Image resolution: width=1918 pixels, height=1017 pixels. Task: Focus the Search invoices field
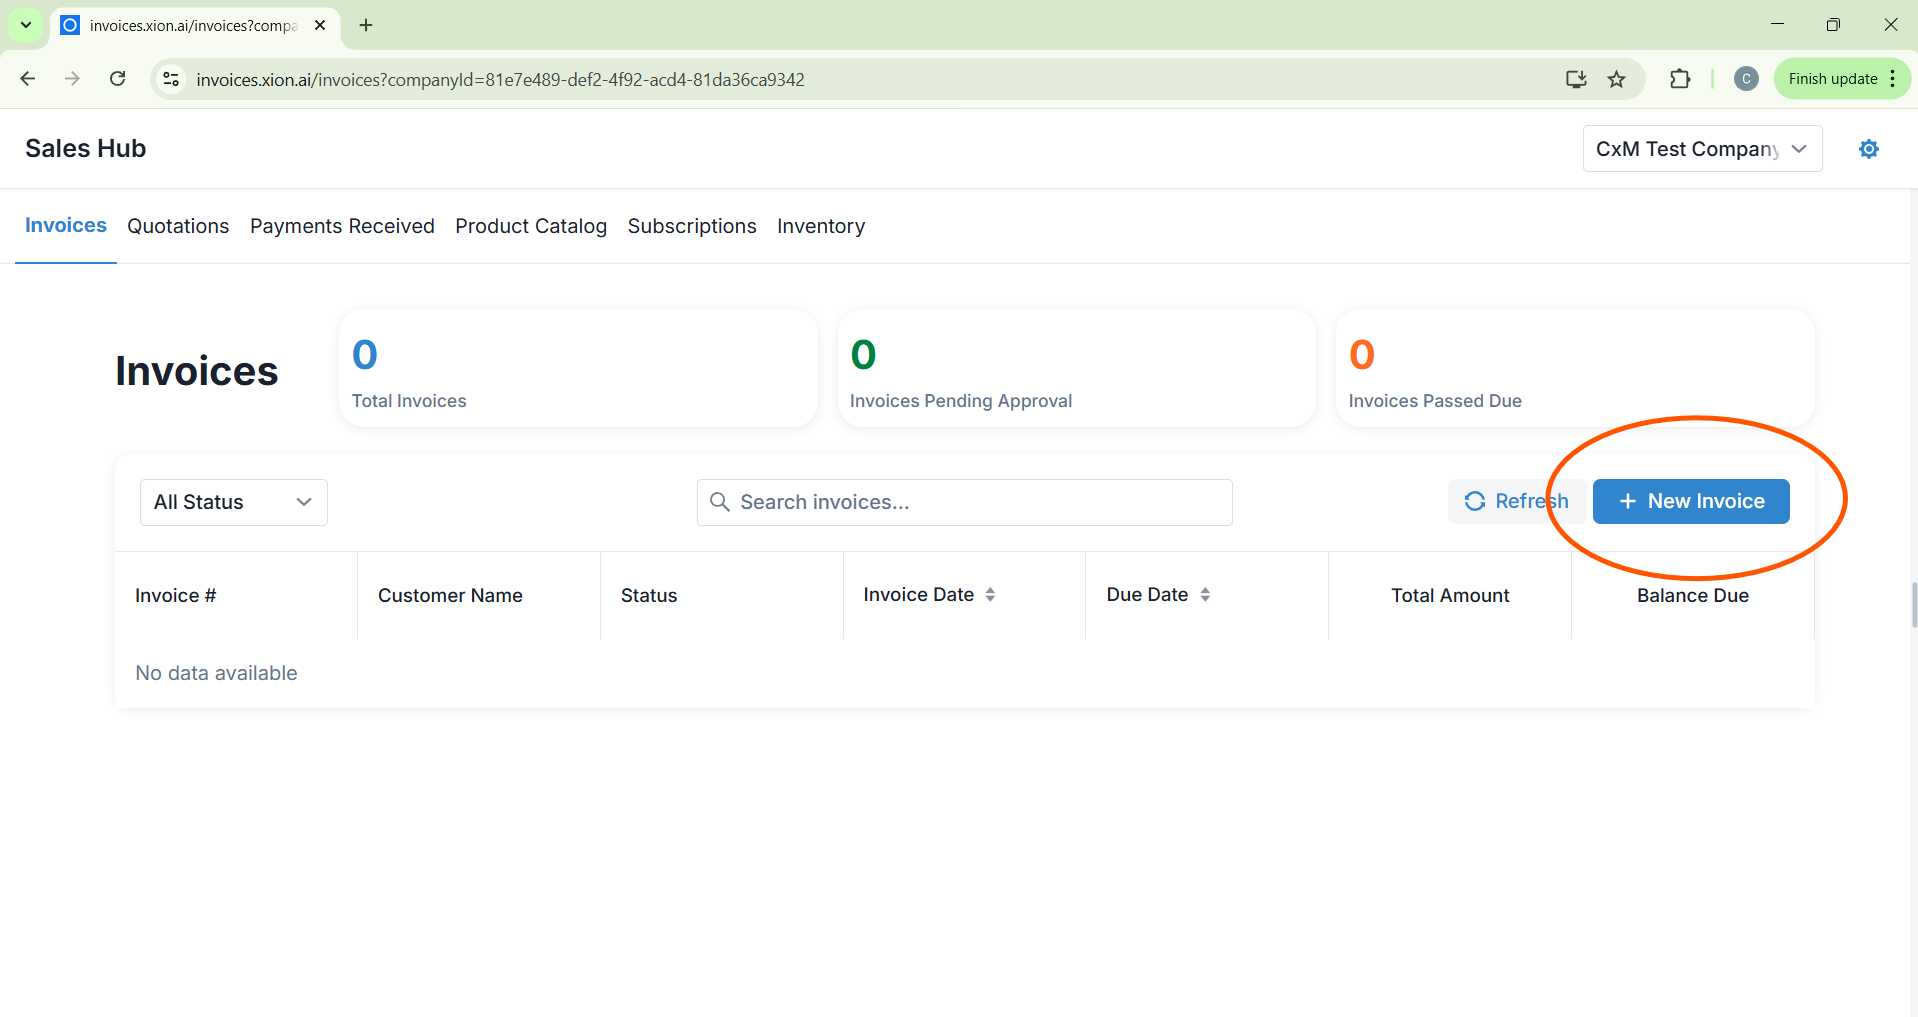[964, 502]
